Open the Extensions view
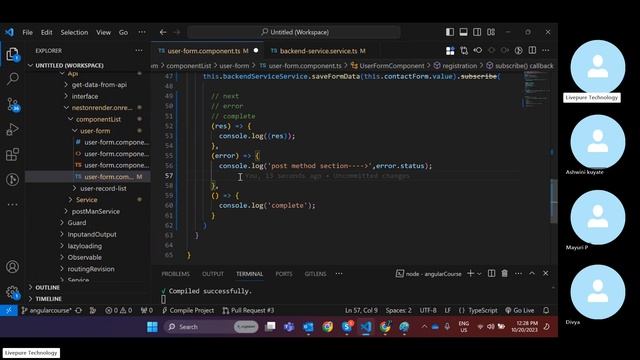This screenshot has width=640, height=360. (x=13, y=154)
